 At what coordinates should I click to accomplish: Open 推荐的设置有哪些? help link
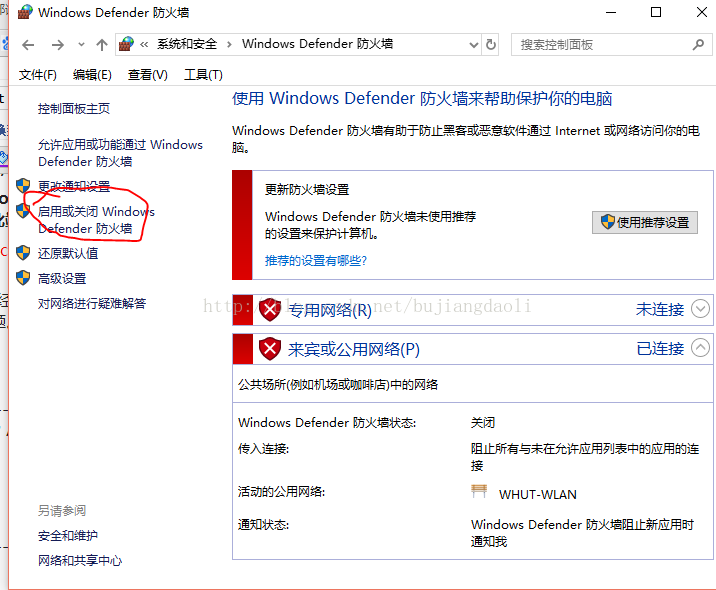click(316, 261)
